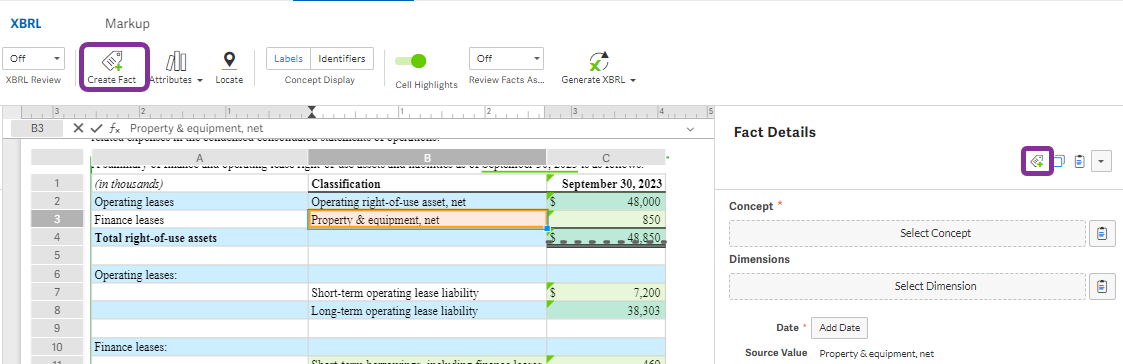The height and width of the screenshot is (364, 1123).
Task: Select Labels in Concept Display
Action: pos(289,59)
